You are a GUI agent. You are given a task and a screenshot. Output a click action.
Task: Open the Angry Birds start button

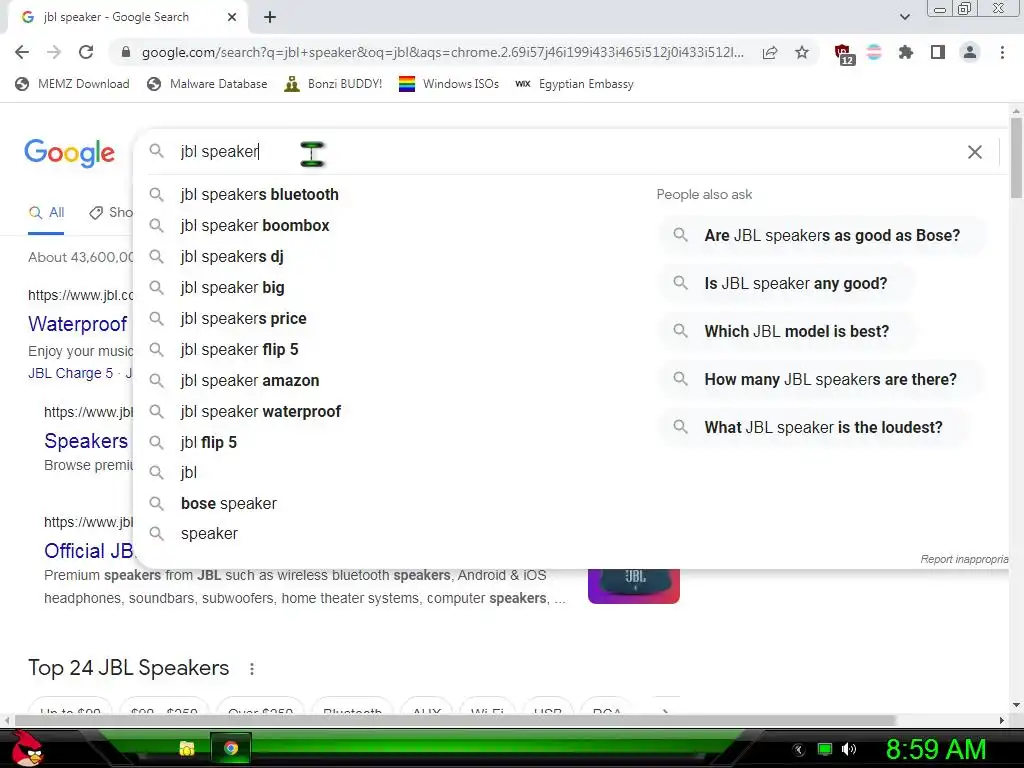pyautogui.click(x=27, y=748)
